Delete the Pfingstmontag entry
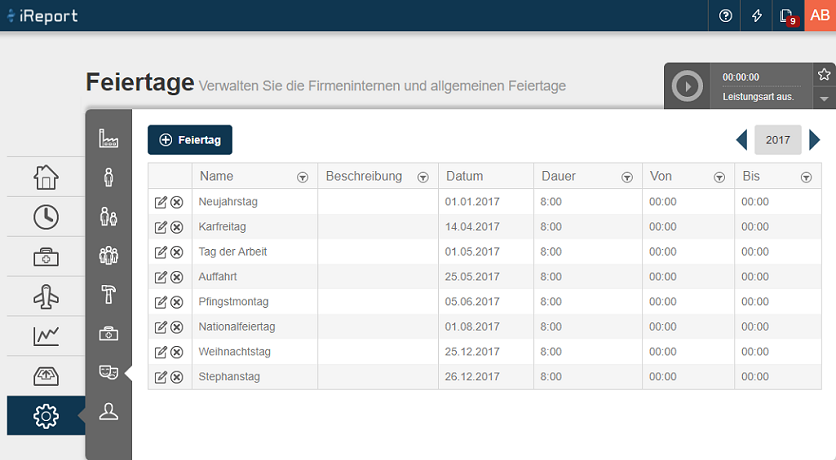Screen dimensions: 836x460 tap(177, 302)
